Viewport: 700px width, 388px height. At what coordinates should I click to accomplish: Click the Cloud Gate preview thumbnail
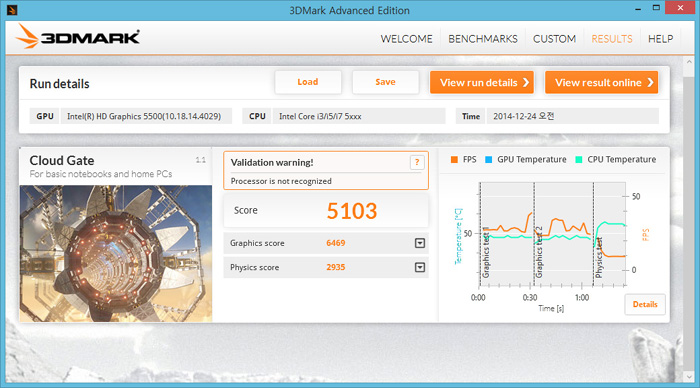[x=116, y=254]
